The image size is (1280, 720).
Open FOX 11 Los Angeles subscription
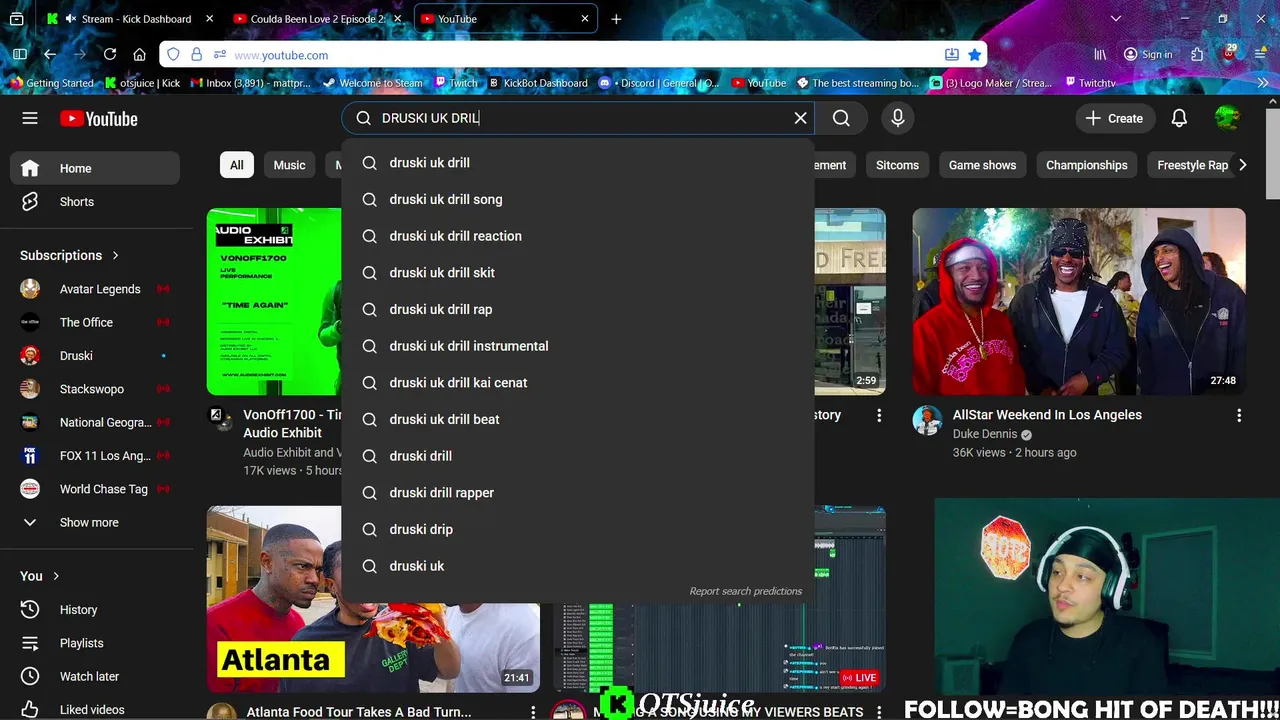click(x=95, y=456)
